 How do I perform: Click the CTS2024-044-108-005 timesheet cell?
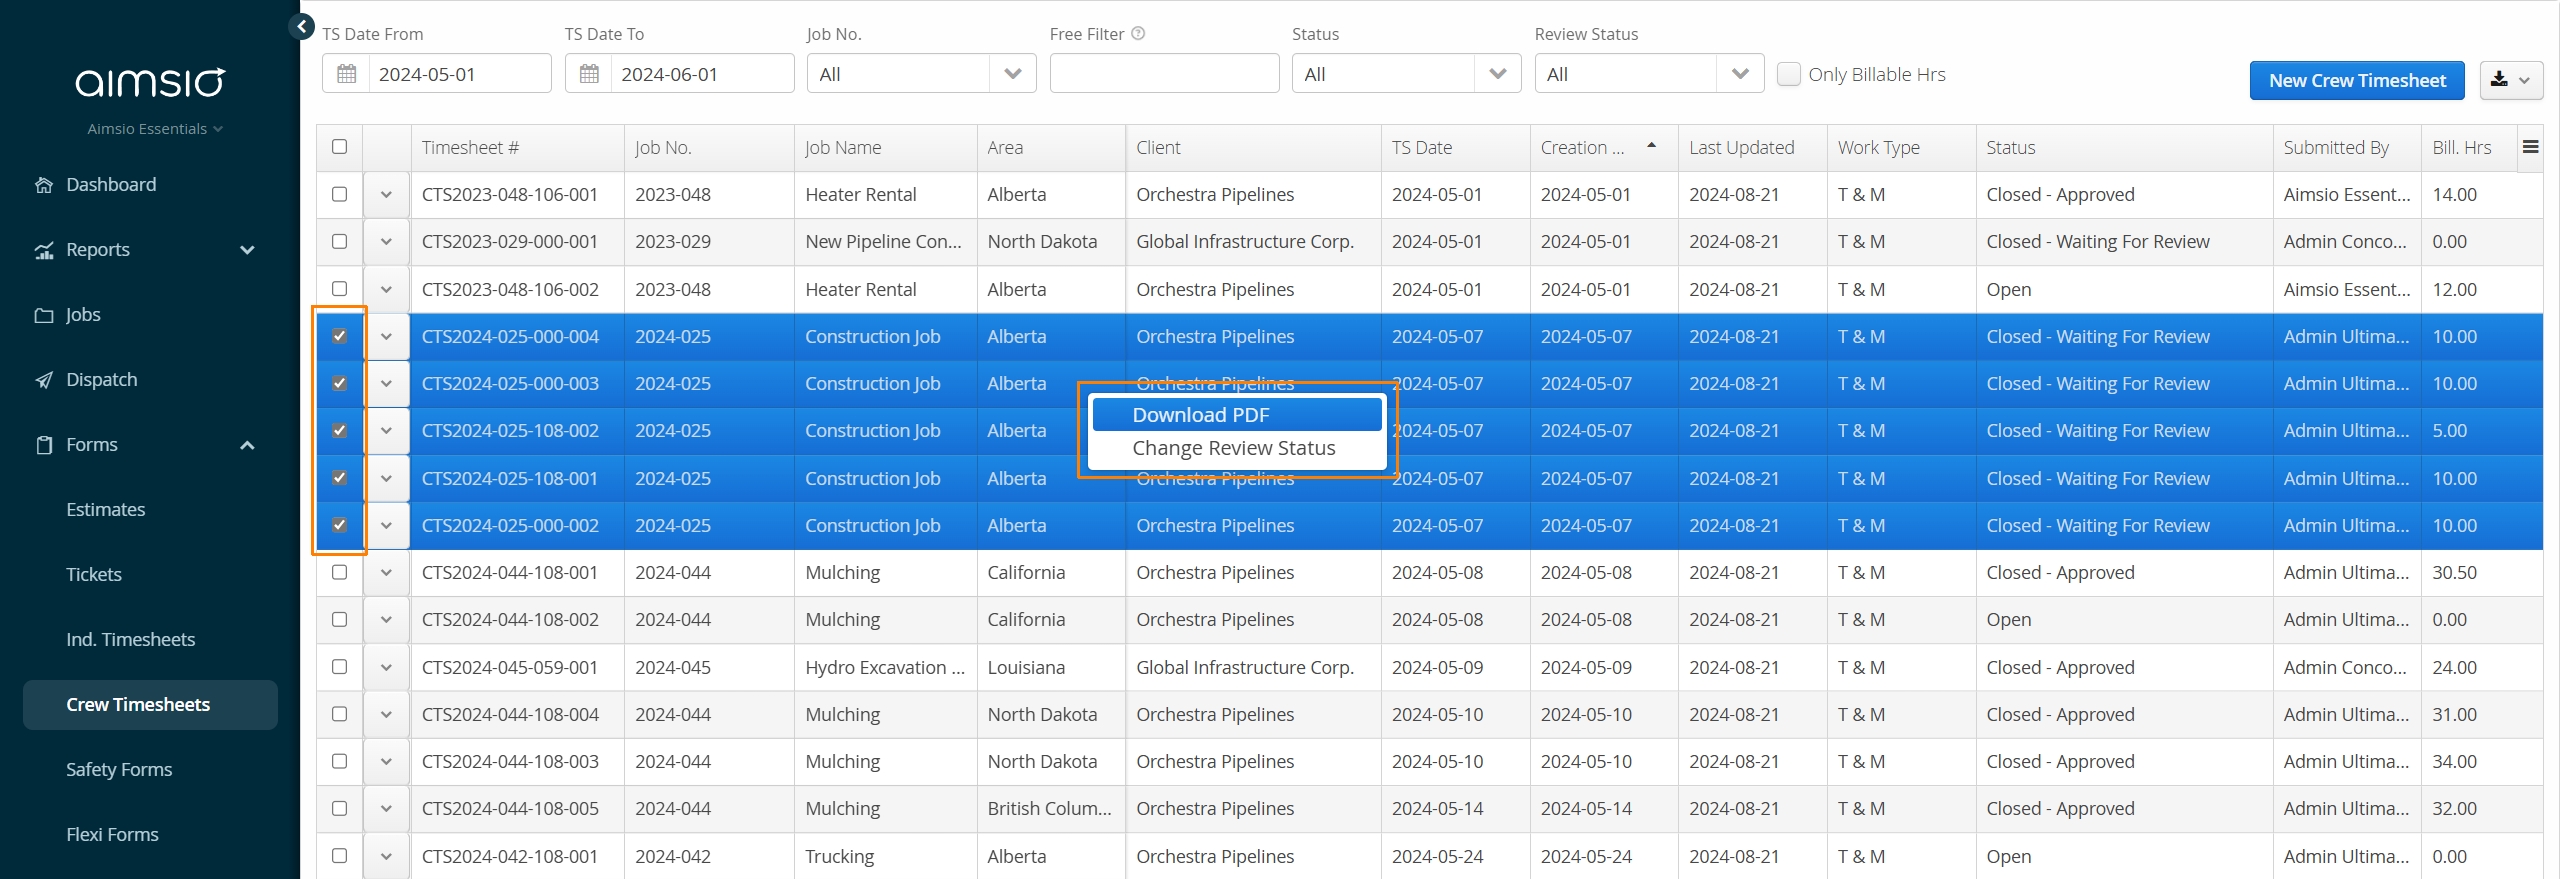point(517,808)
